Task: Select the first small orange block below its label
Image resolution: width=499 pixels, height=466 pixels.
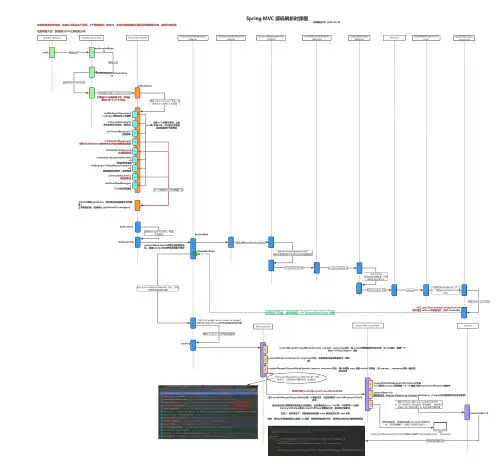Action: 137,93
